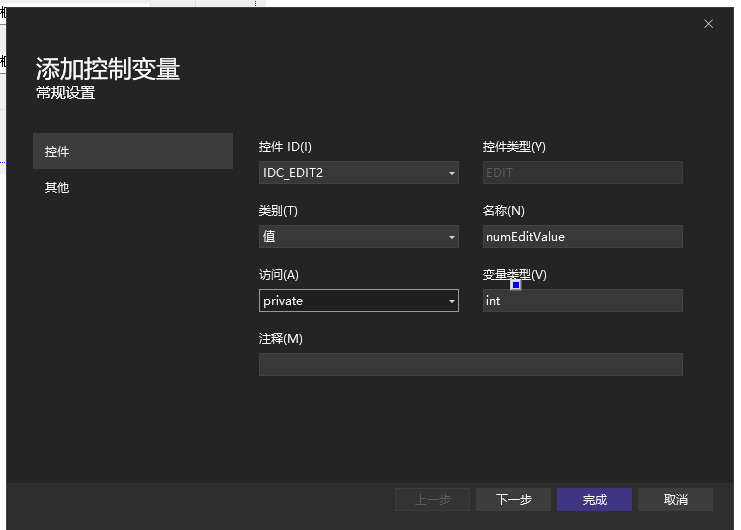The height and width of the screenshot is (530, 741).
Task: Cancel the dialog with 取消 button
Action: pos(675,500)
